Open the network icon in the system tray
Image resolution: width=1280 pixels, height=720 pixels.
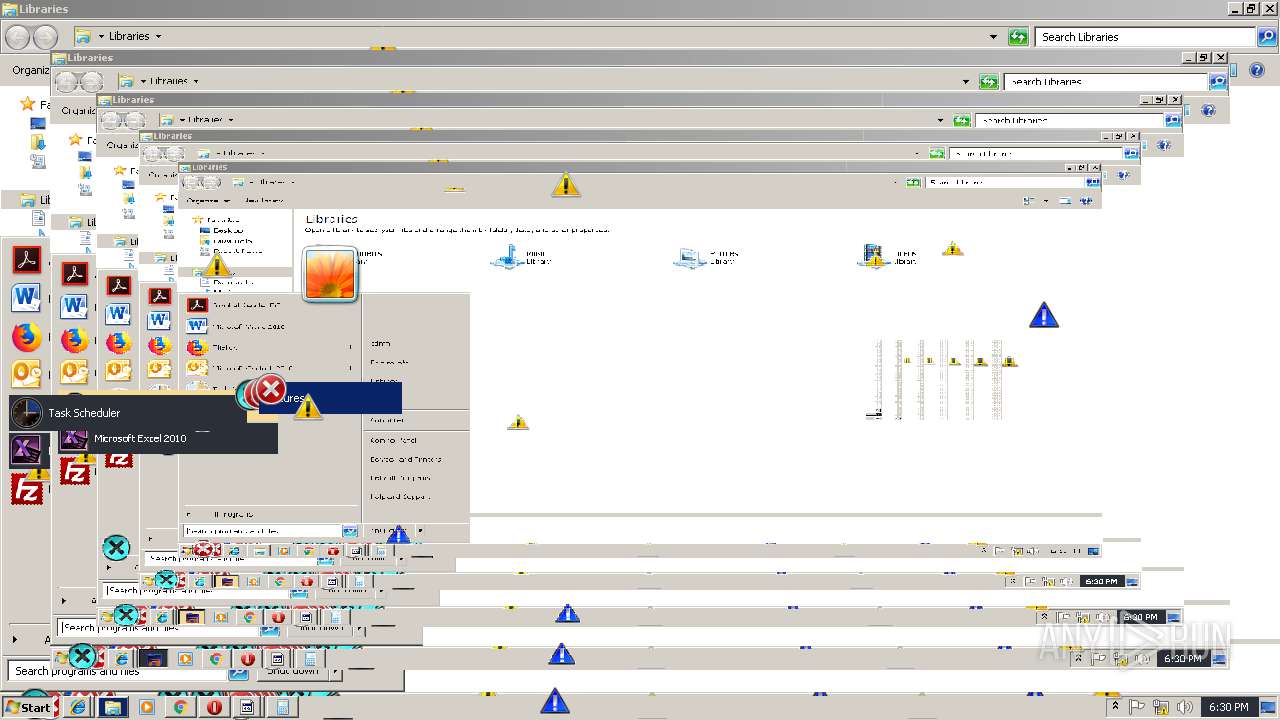[1161, 707]
